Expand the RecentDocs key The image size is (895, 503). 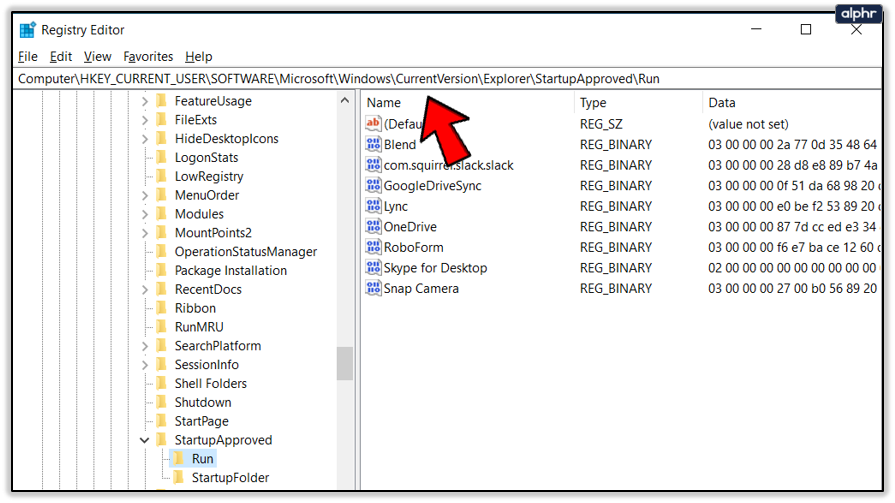click(x=144, y=289)
